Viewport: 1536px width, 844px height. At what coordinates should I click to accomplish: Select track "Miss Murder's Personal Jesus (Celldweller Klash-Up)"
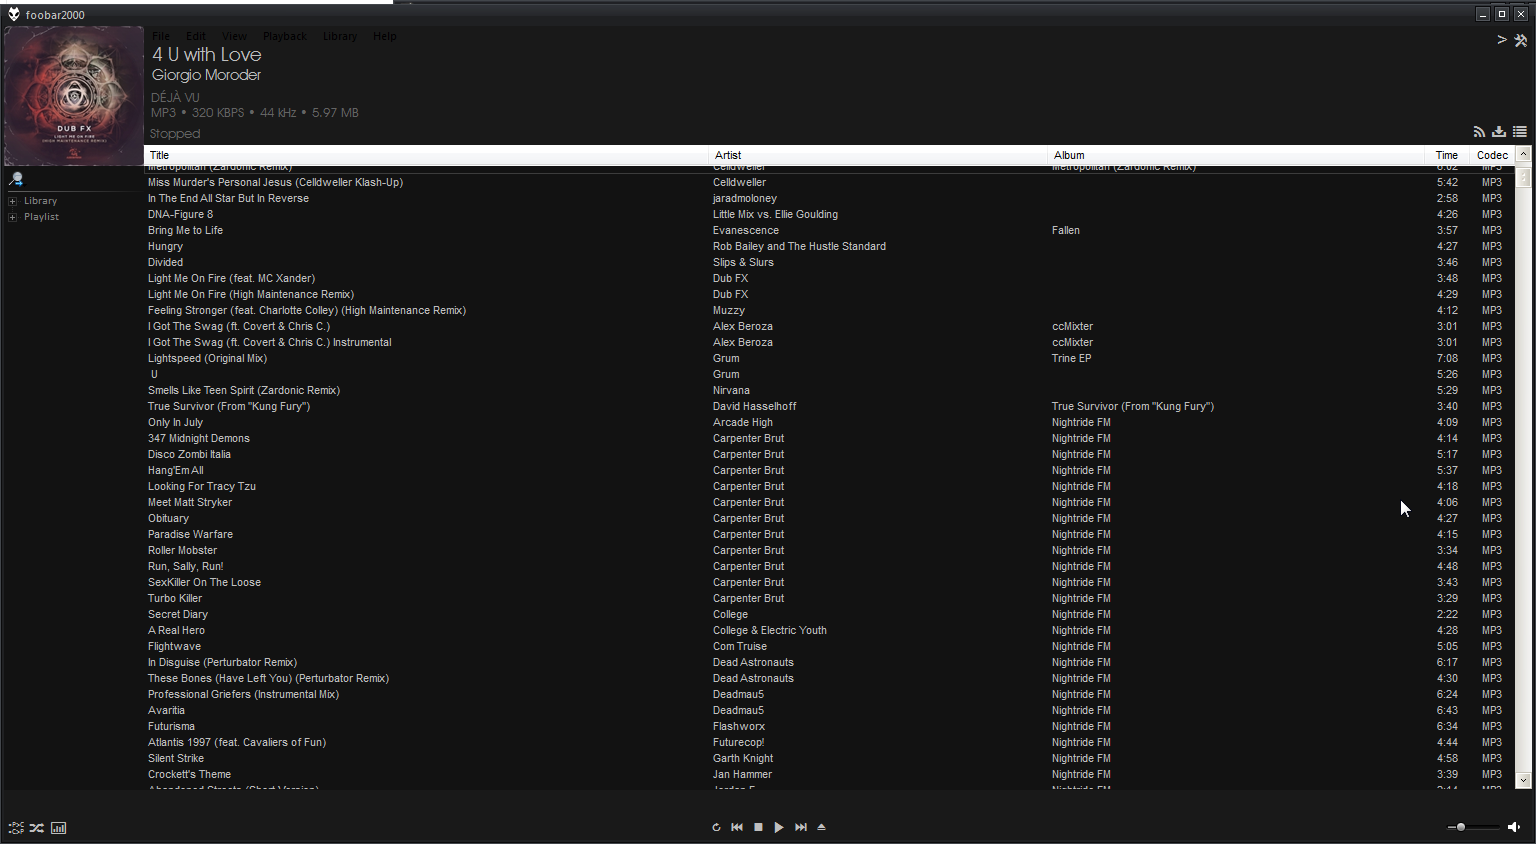point(275,182)
